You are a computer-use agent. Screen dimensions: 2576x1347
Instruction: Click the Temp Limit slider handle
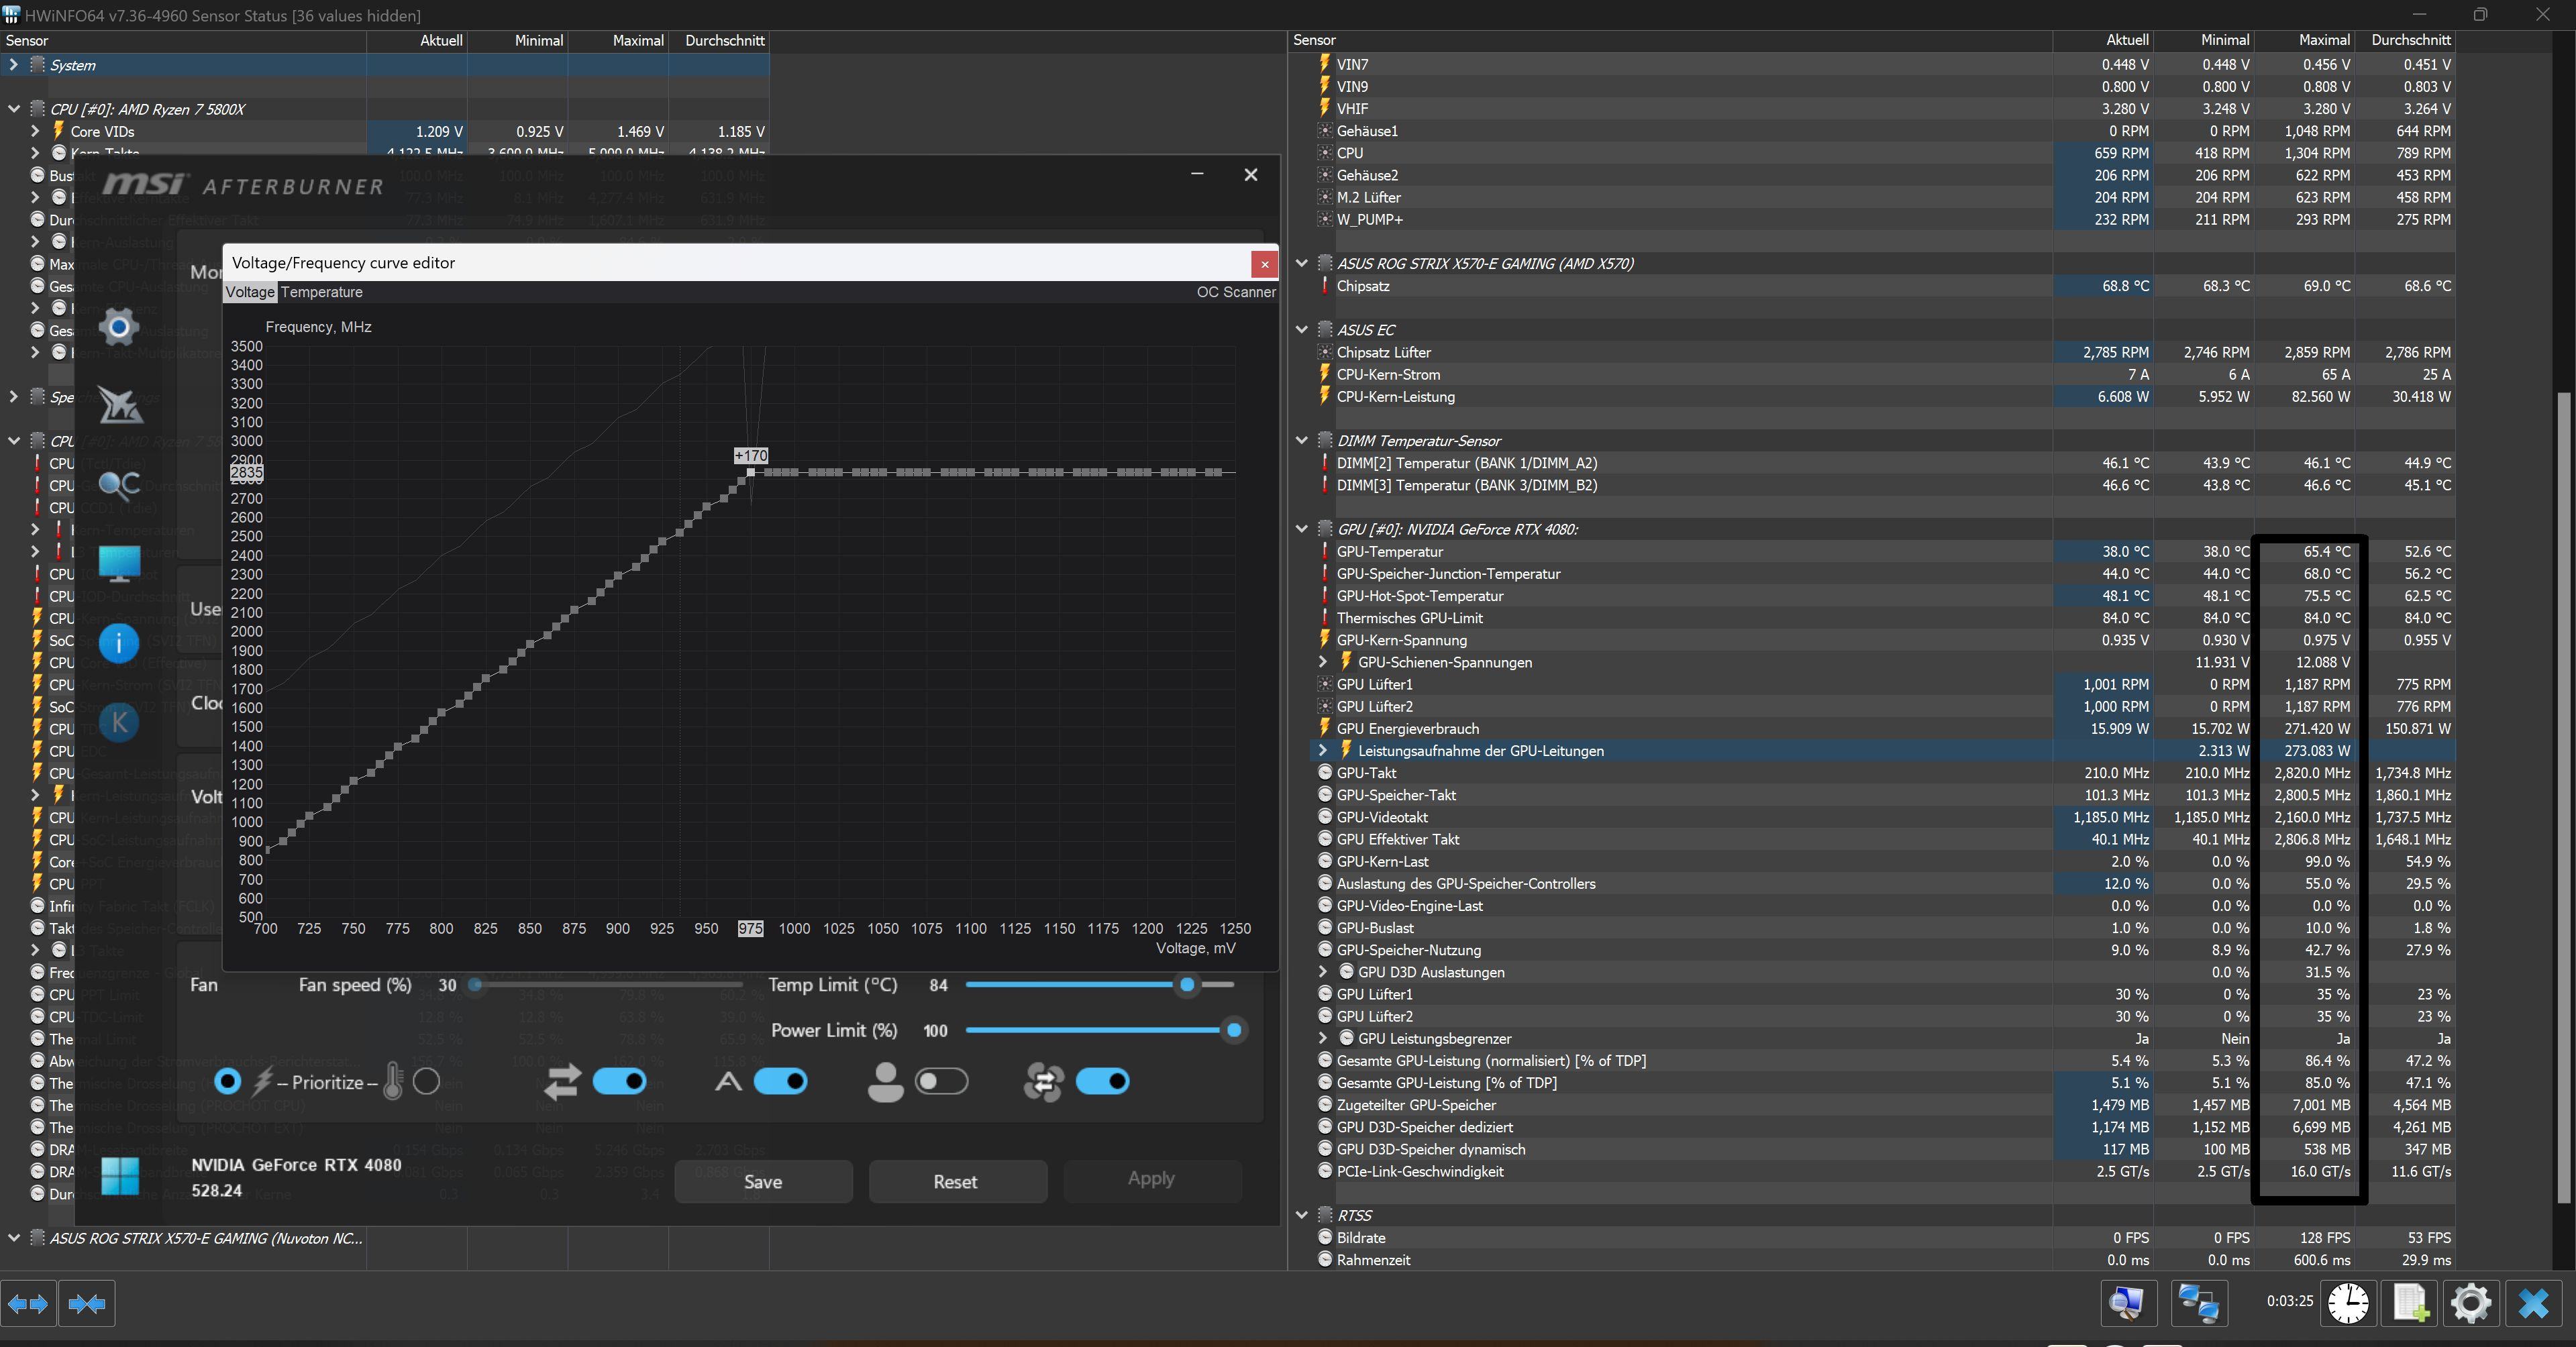[1187, 985]
